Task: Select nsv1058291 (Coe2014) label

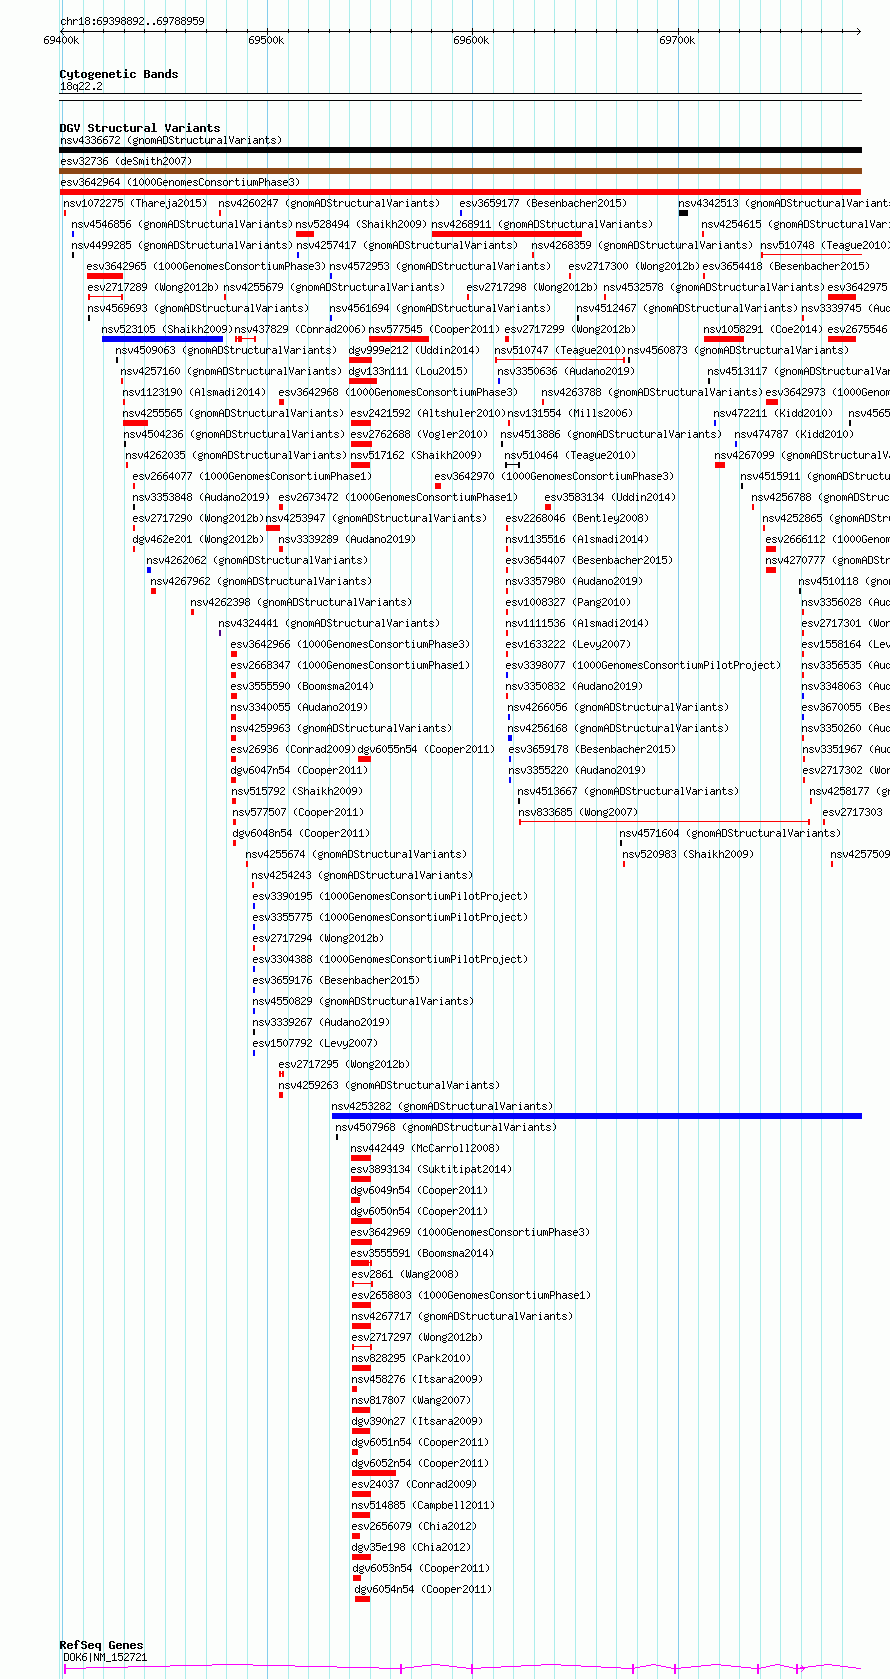Action: tap(763, 329)
